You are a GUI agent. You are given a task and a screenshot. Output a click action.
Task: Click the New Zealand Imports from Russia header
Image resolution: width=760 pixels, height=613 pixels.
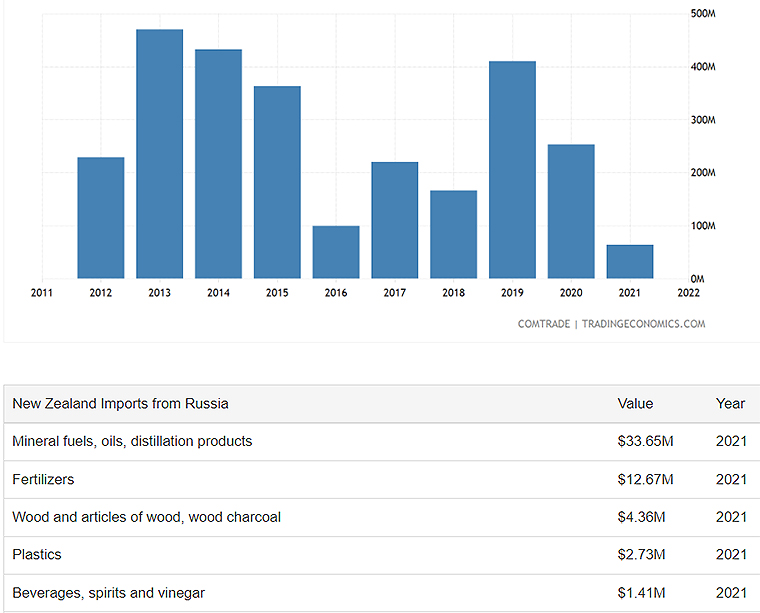(120, 404)
